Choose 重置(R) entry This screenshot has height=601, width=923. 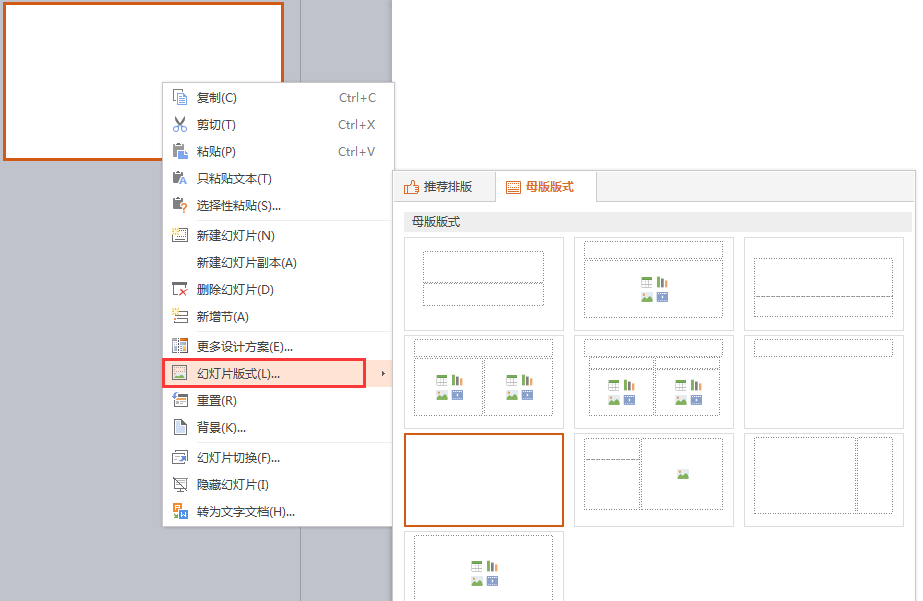point(277,400)
